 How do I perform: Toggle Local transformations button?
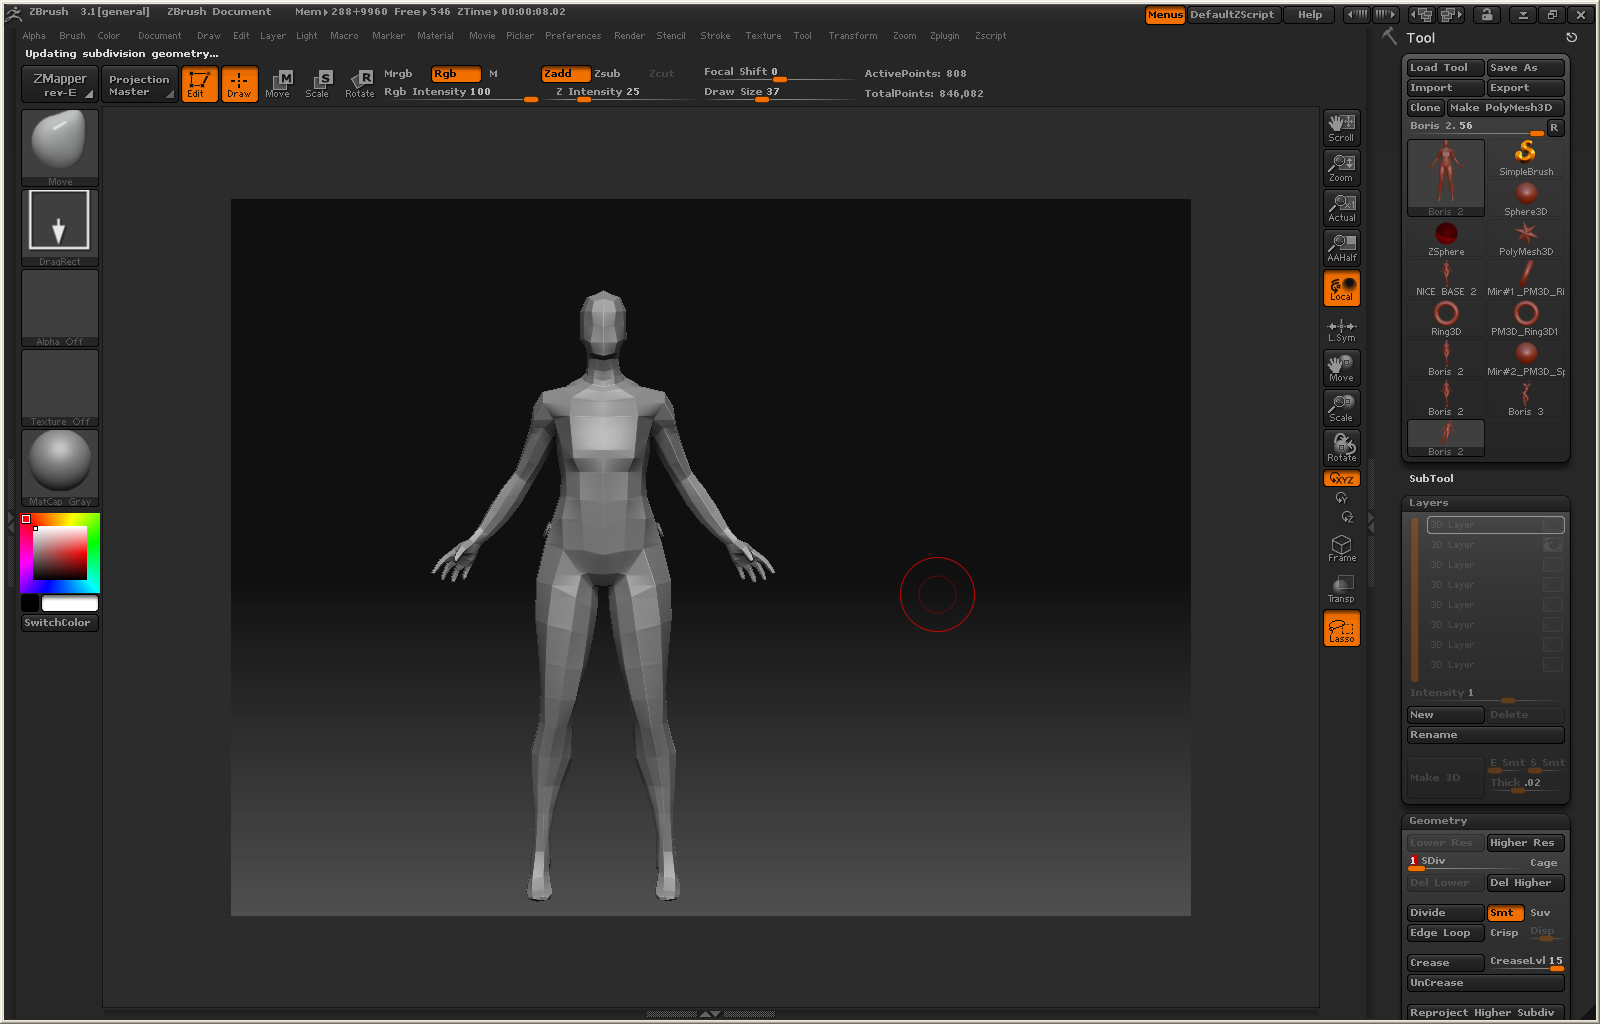(x=1342, y=289)
